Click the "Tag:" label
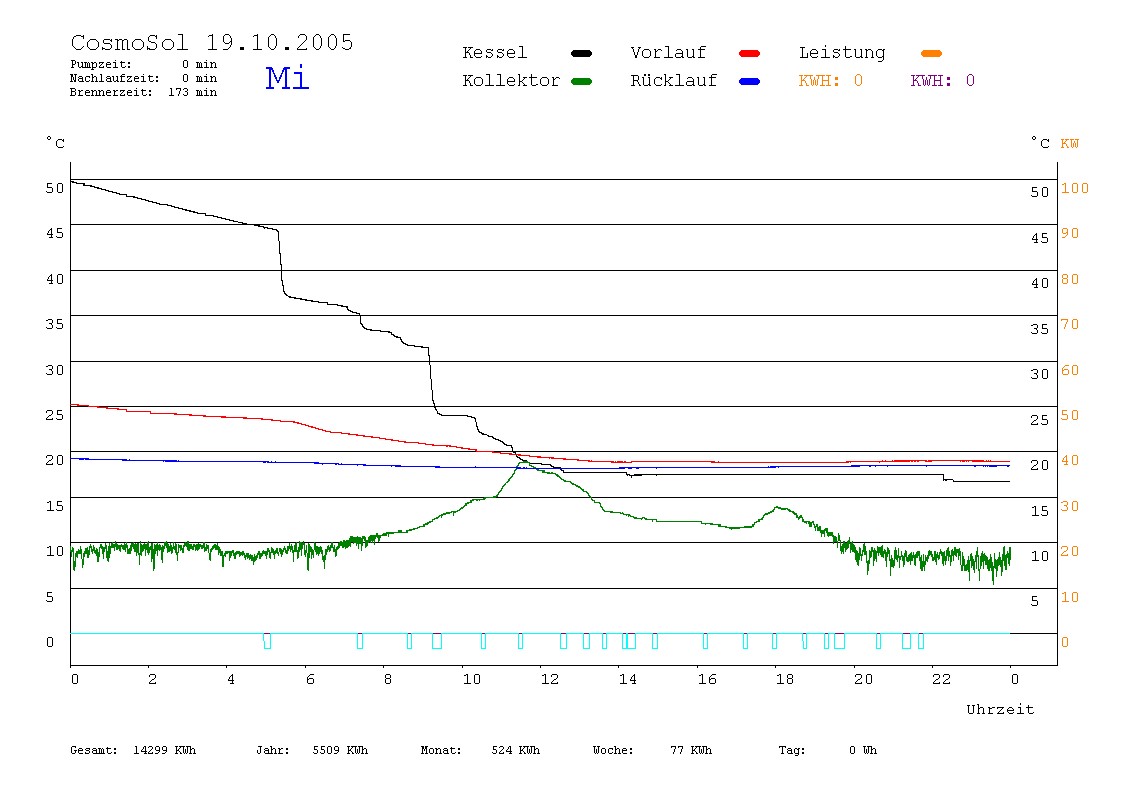This screenshot has height=812, width=1148. (x=791, y=750)
